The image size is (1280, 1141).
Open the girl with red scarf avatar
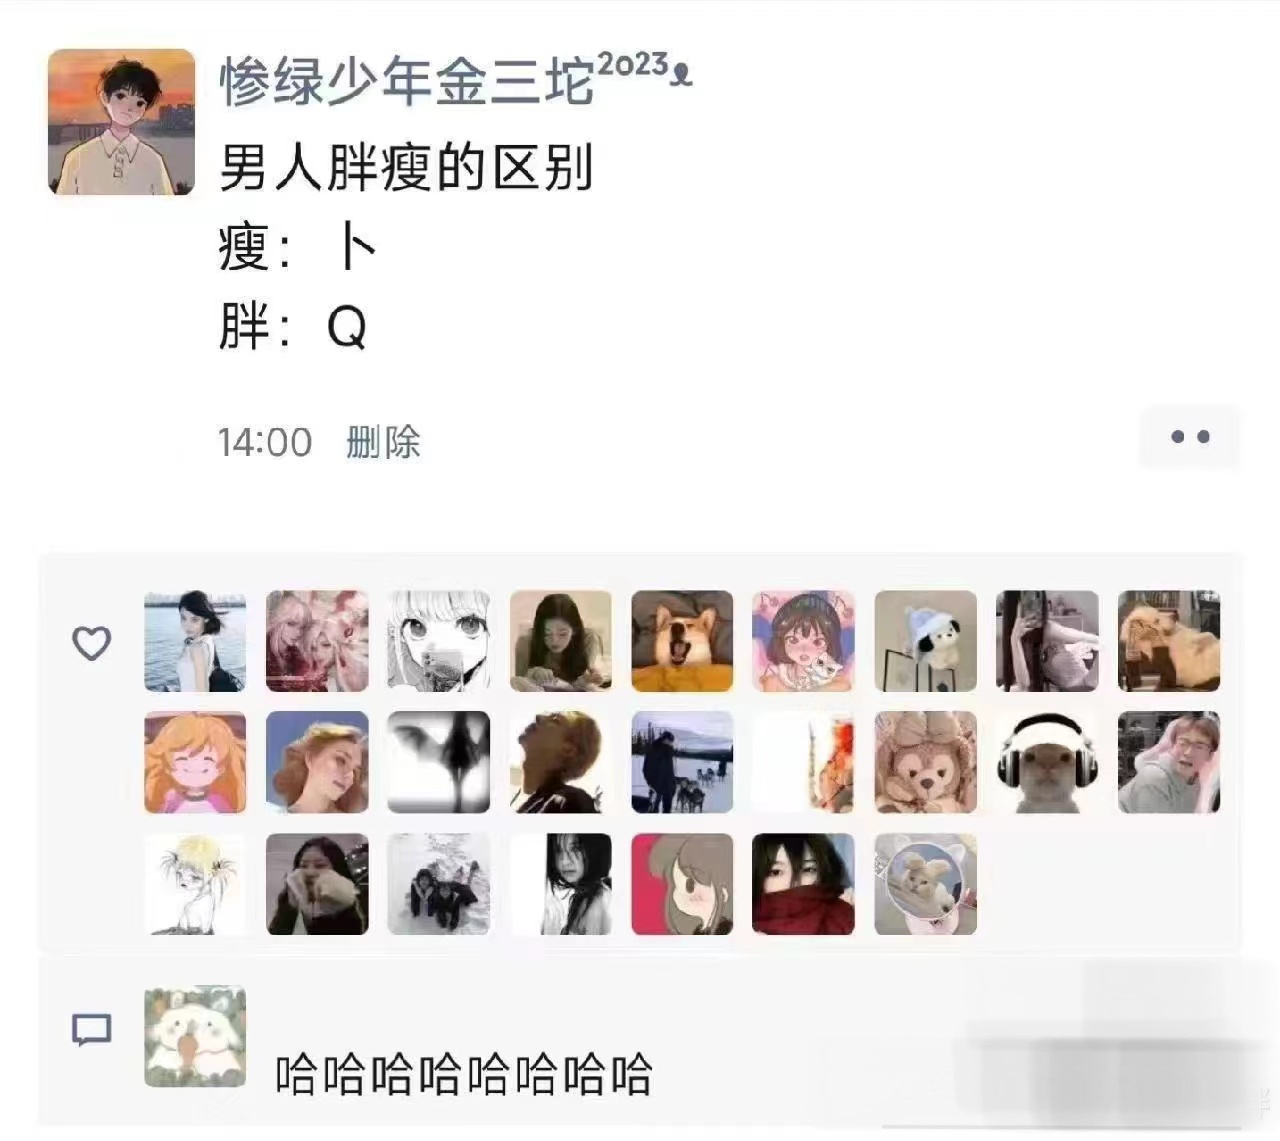click(x=803, y=884)
